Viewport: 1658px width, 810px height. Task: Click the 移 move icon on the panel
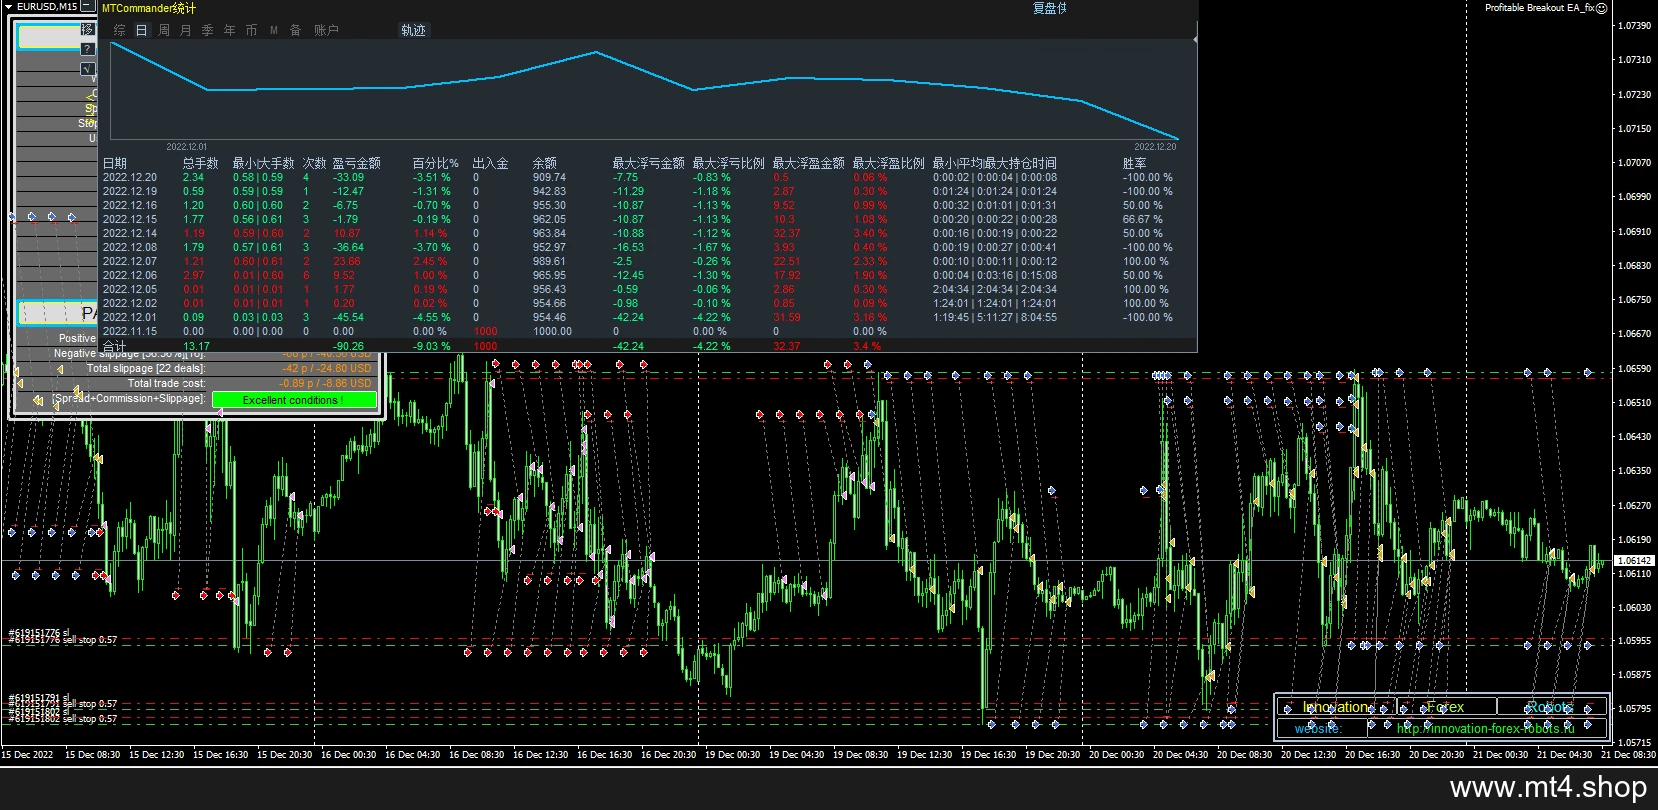click(88, 29)
